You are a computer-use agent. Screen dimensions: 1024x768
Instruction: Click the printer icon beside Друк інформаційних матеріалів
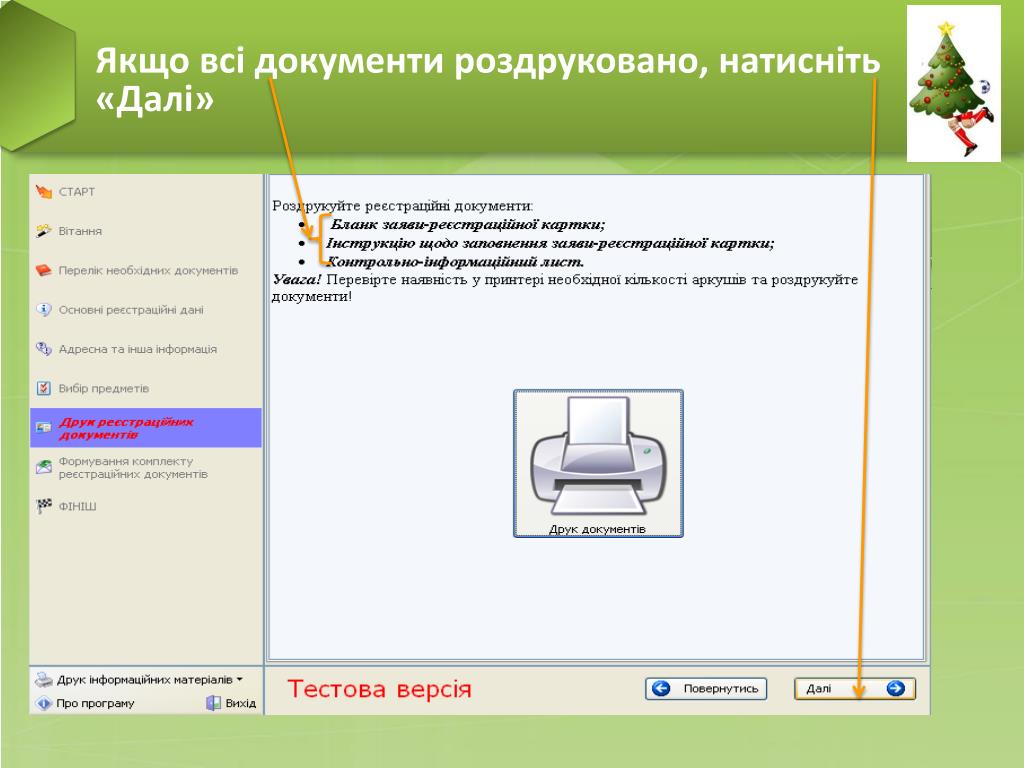pyautogui.click(x=44, y=680)
